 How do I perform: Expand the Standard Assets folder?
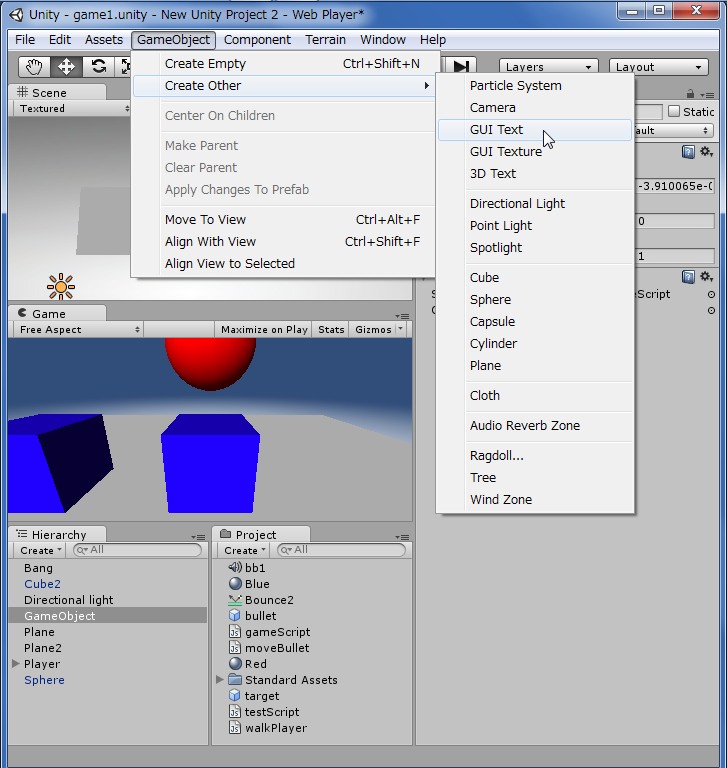click(x=220, y=680)
